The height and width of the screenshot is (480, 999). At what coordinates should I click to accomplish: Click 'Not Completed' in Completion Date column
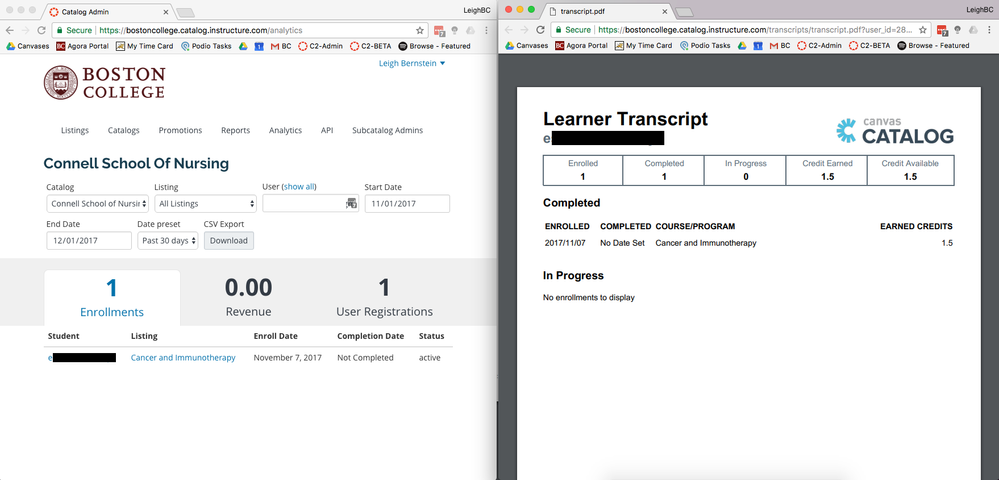click(x=365, y=358)
